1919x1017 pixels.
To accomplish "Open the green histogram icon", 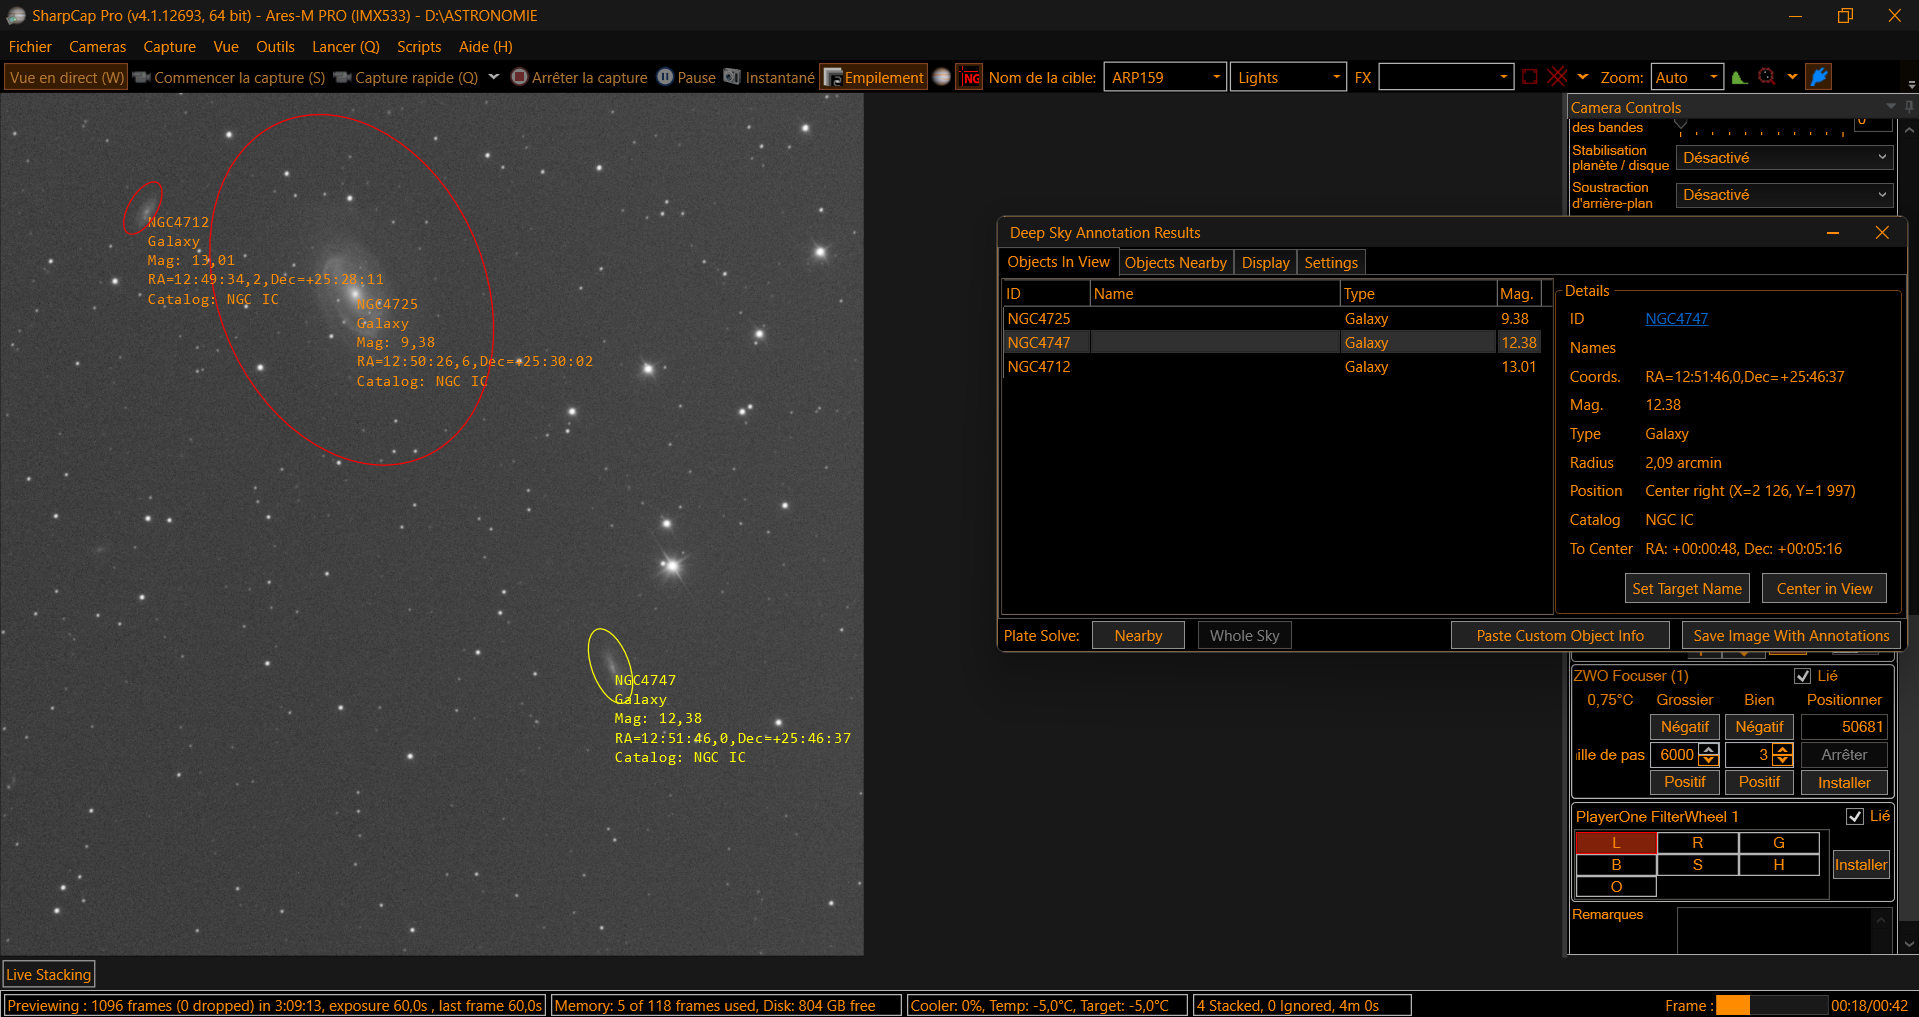I will (1739, 77).
